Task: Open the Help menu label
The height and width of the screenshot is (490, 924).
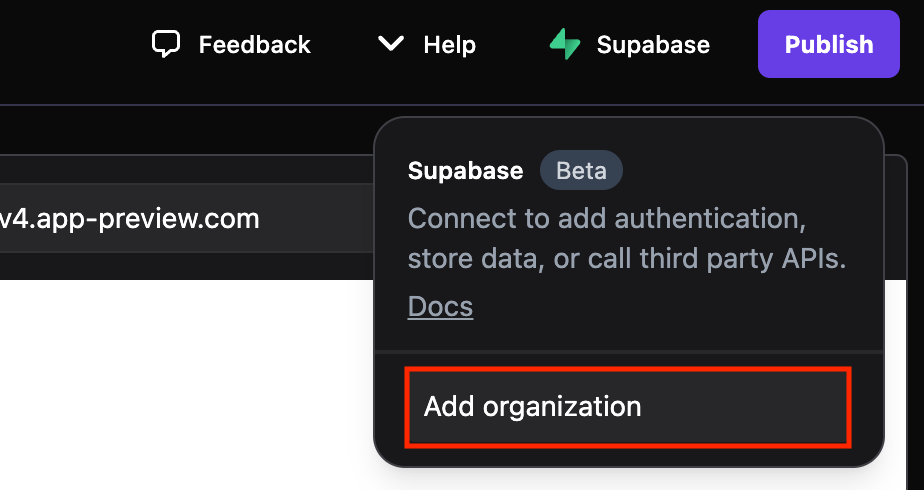Action: (x=449, y=45)
